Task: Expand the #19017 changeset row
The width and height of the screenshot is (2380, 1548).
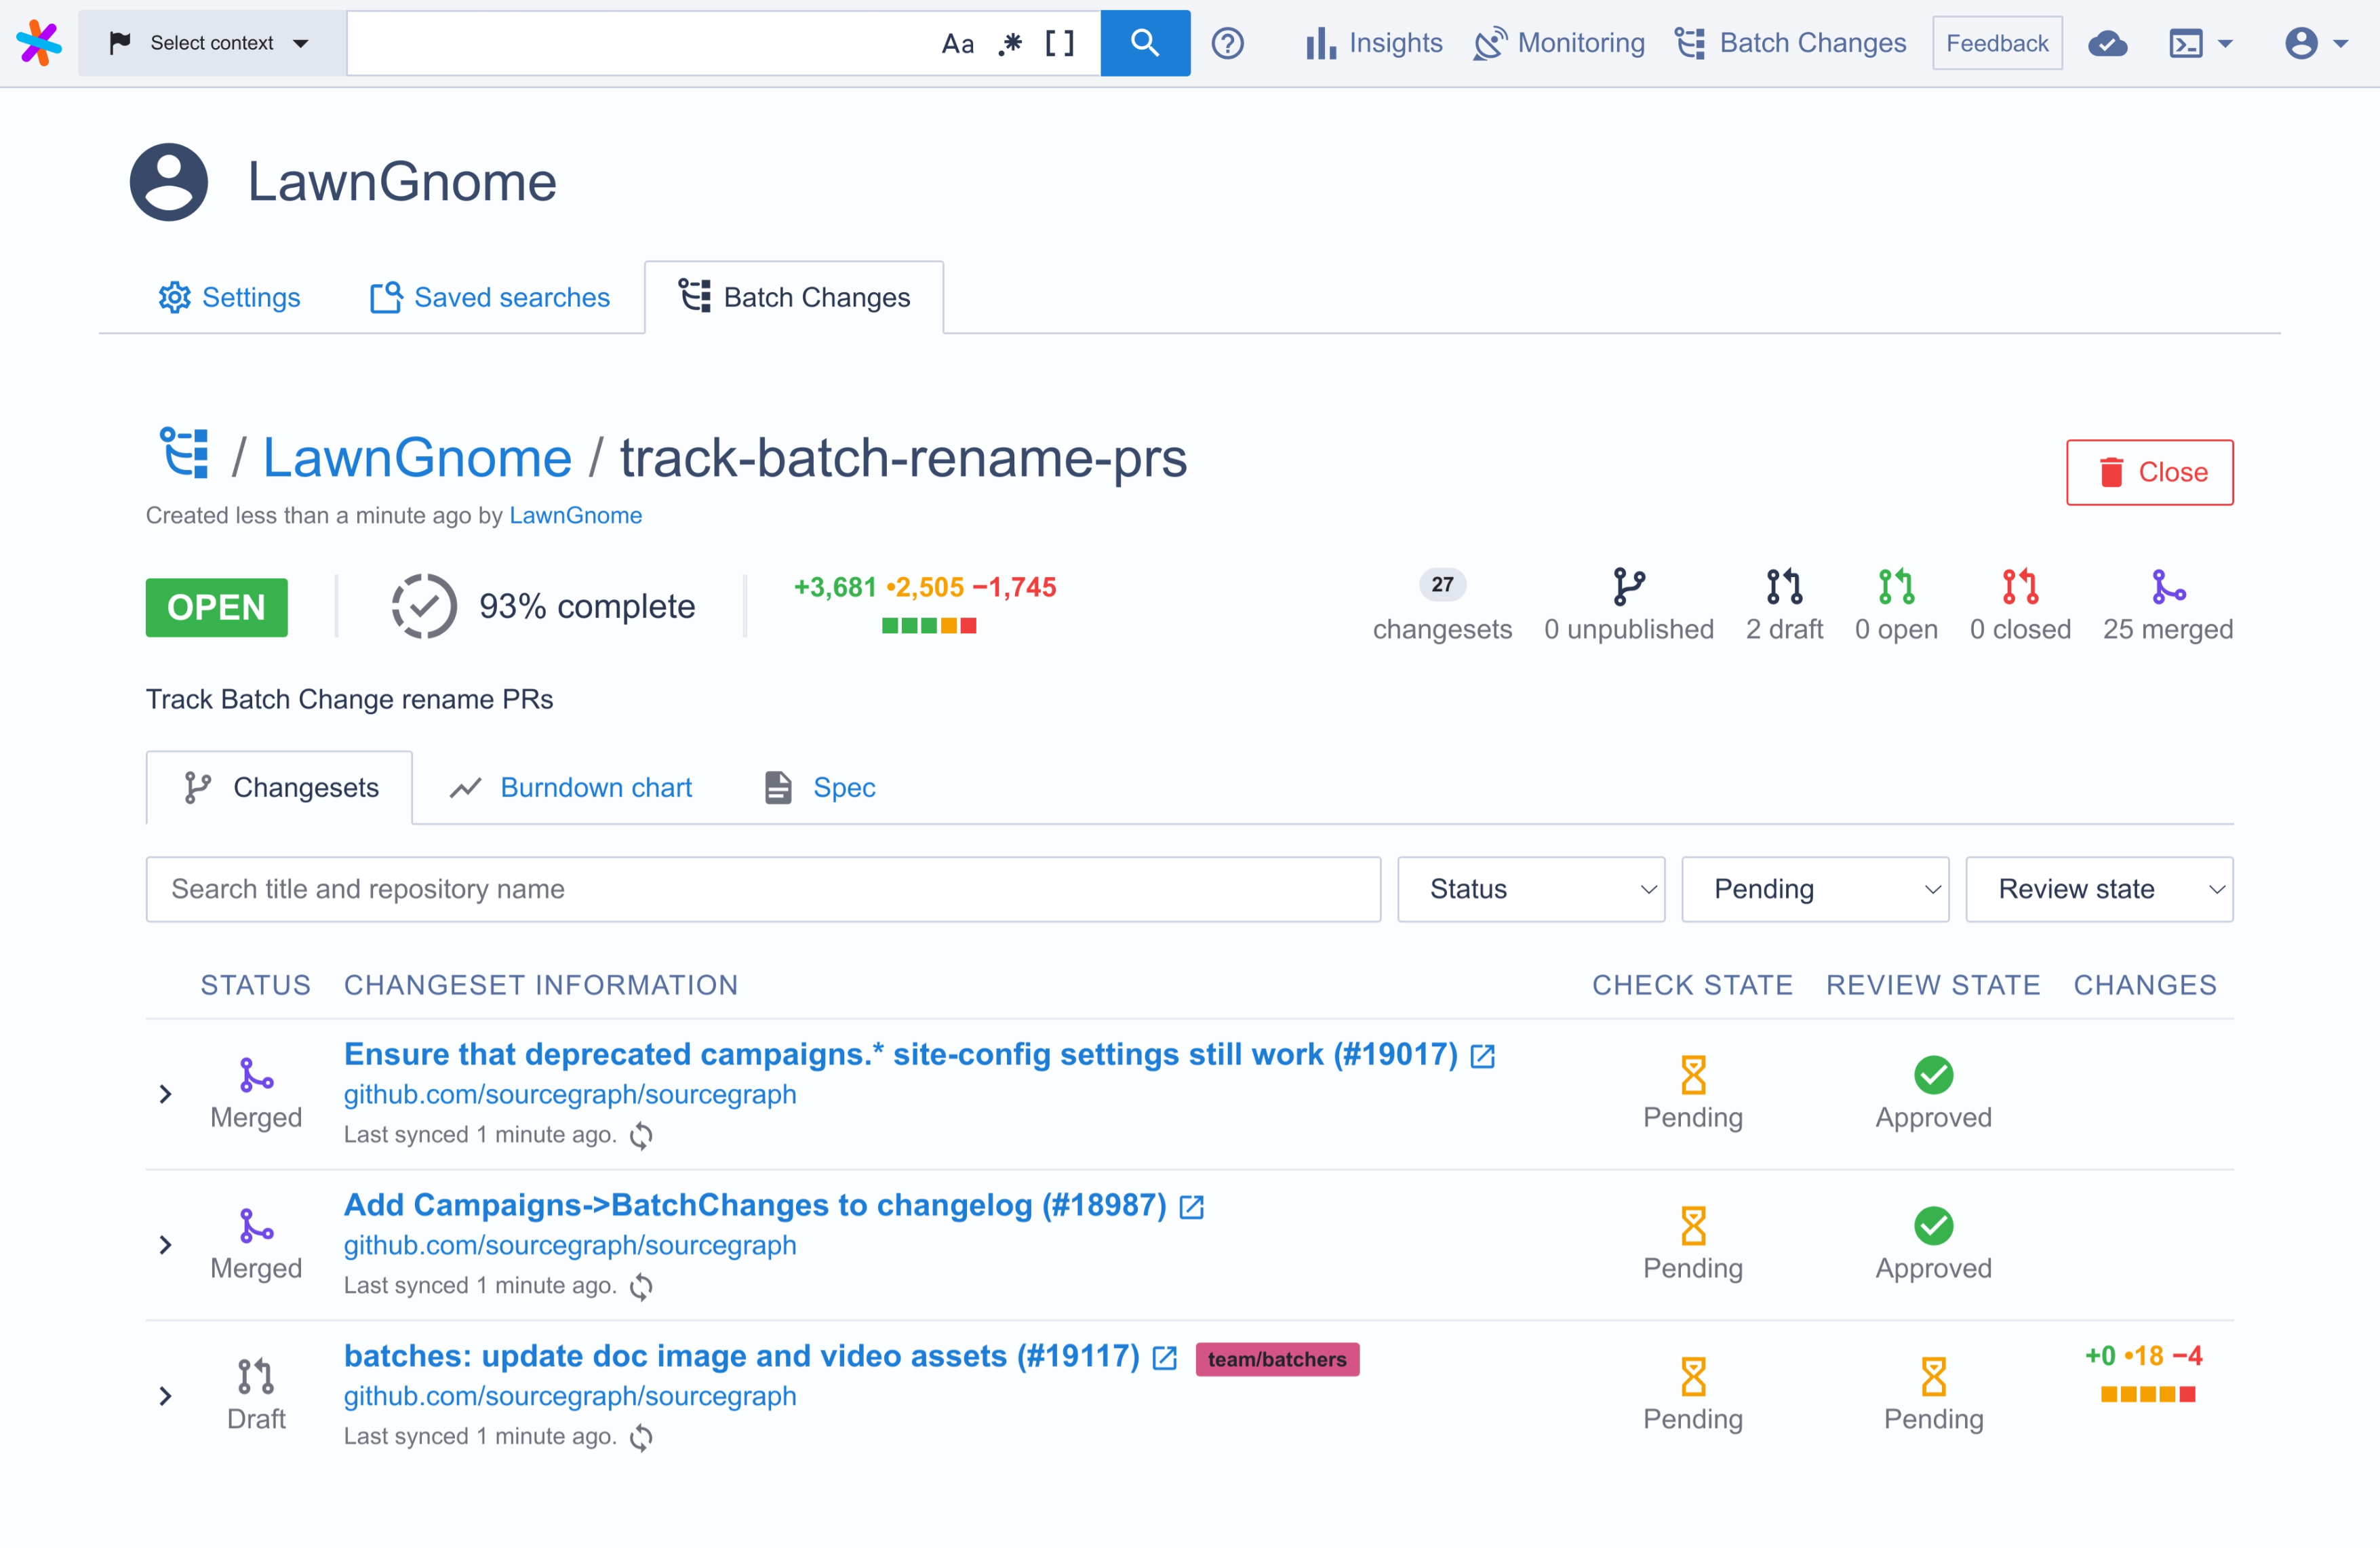Action: [x=166, y=1094]
